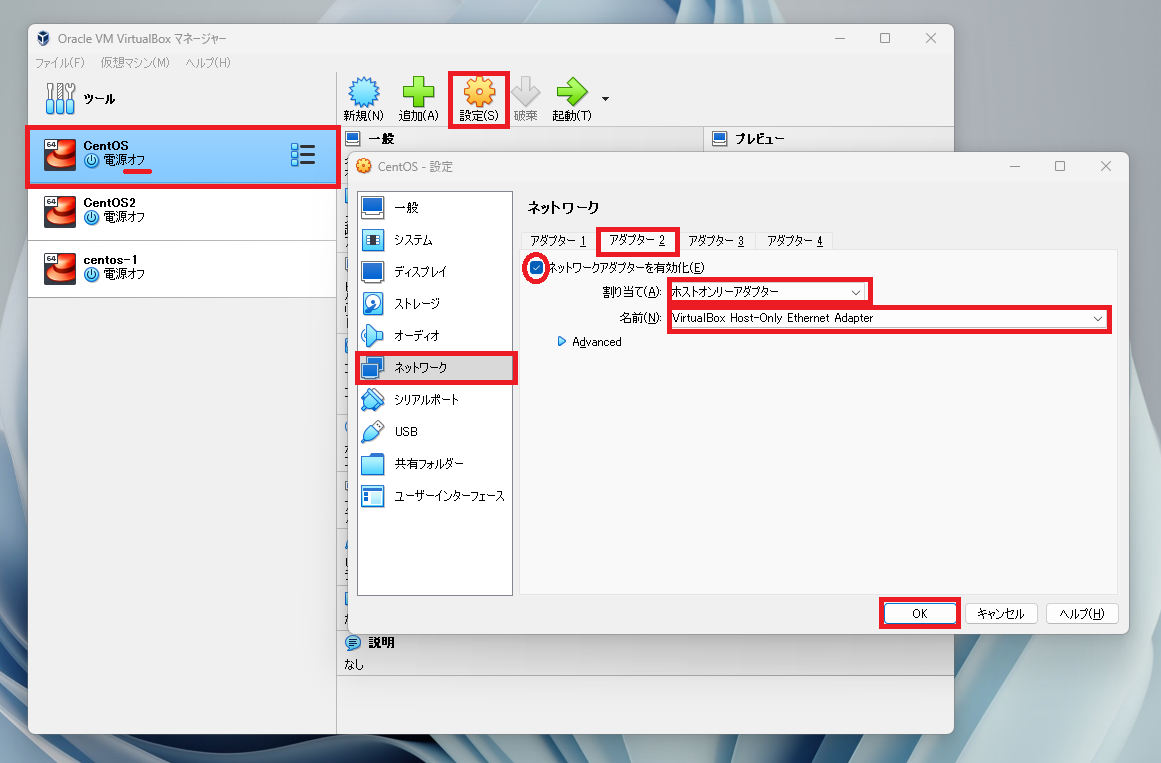The image size is (1161, 763).
Task: Open the 割り当て (Attached to) dropdown
Action: coord(768,292)
